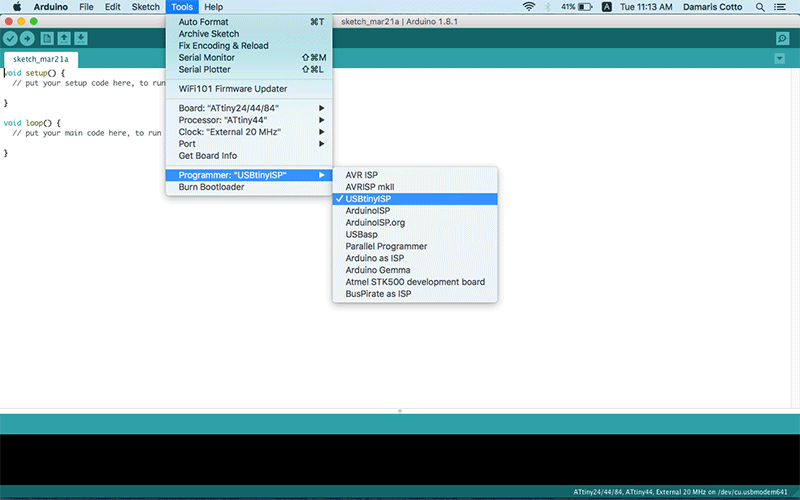Click the clock Tue 11:13 AM

[646, 7]
